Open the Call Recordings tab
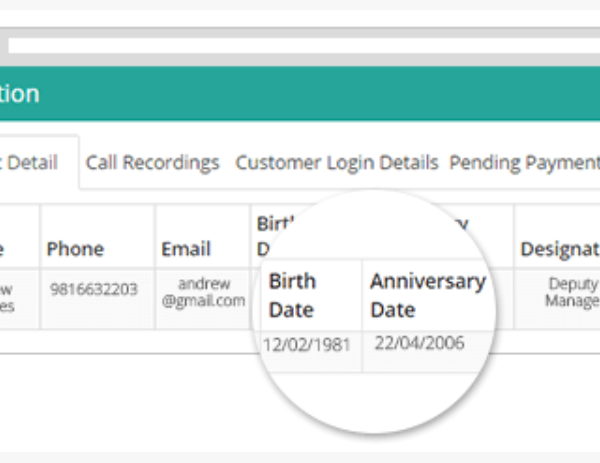Screen dimensions: 600x463 coord(152,163)
